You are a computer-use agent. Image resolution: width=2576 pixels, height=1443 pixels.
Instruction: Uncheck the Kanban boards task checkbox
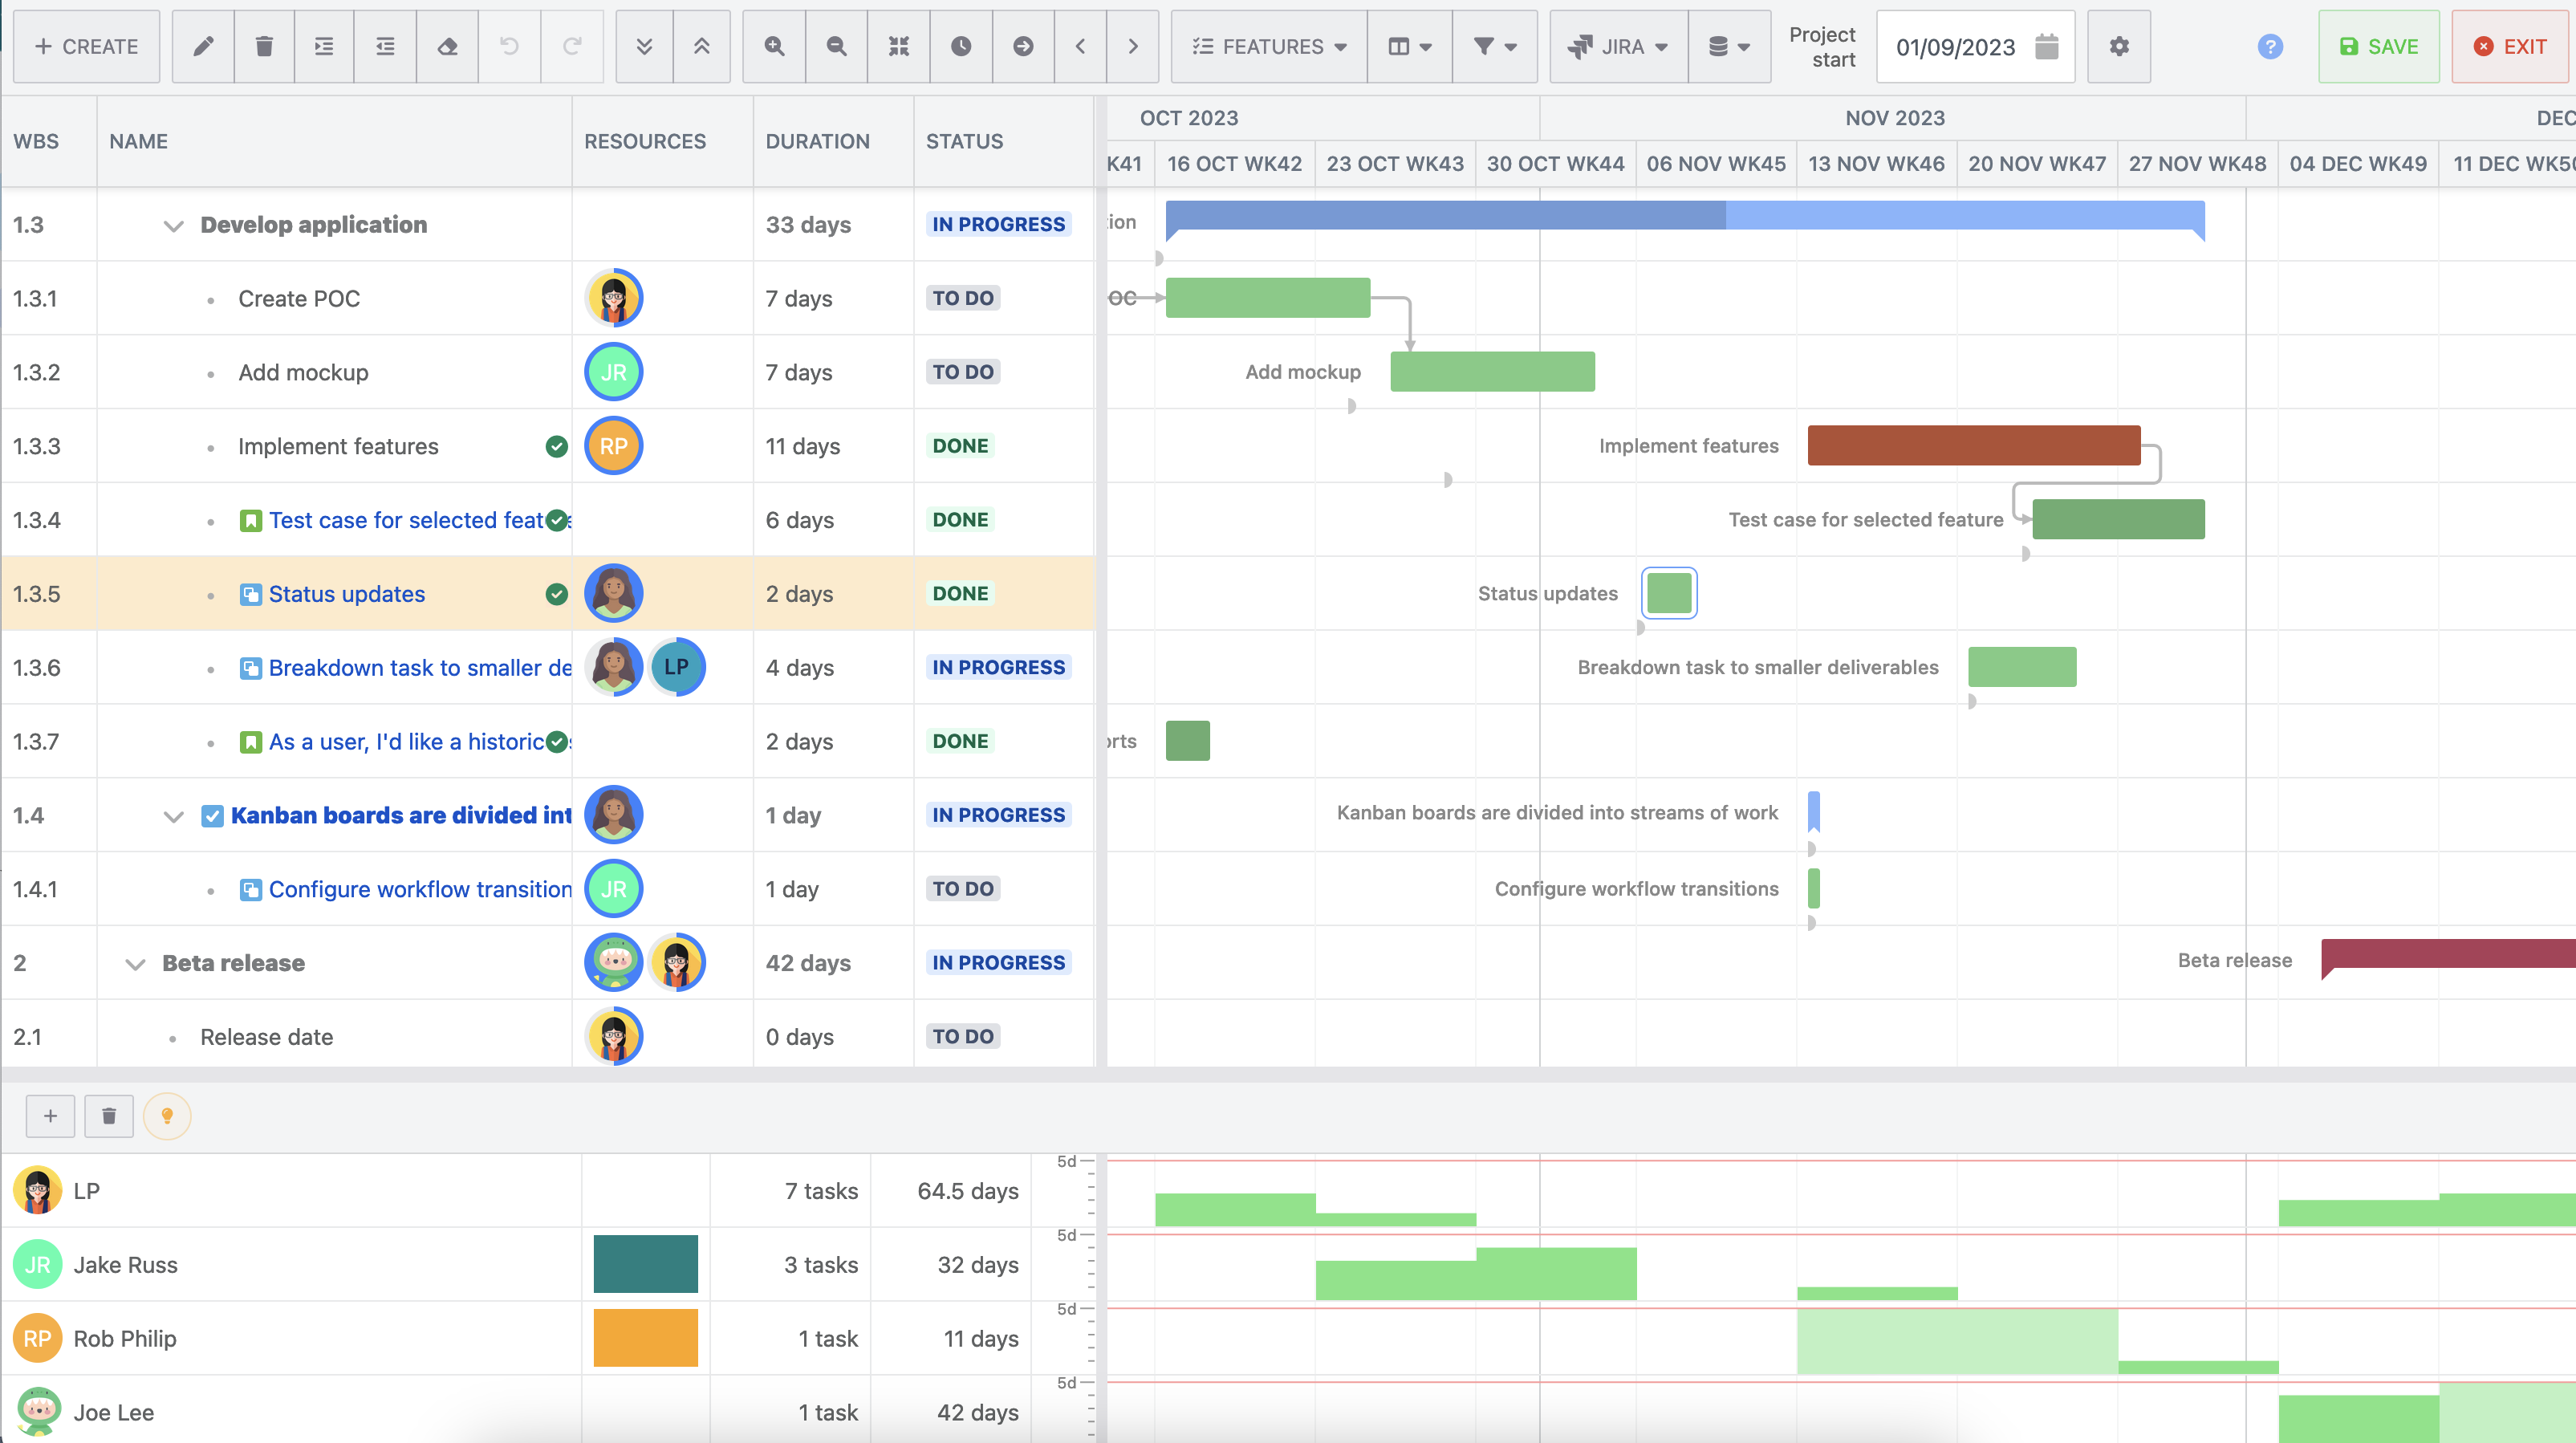(x=212, y=815)
